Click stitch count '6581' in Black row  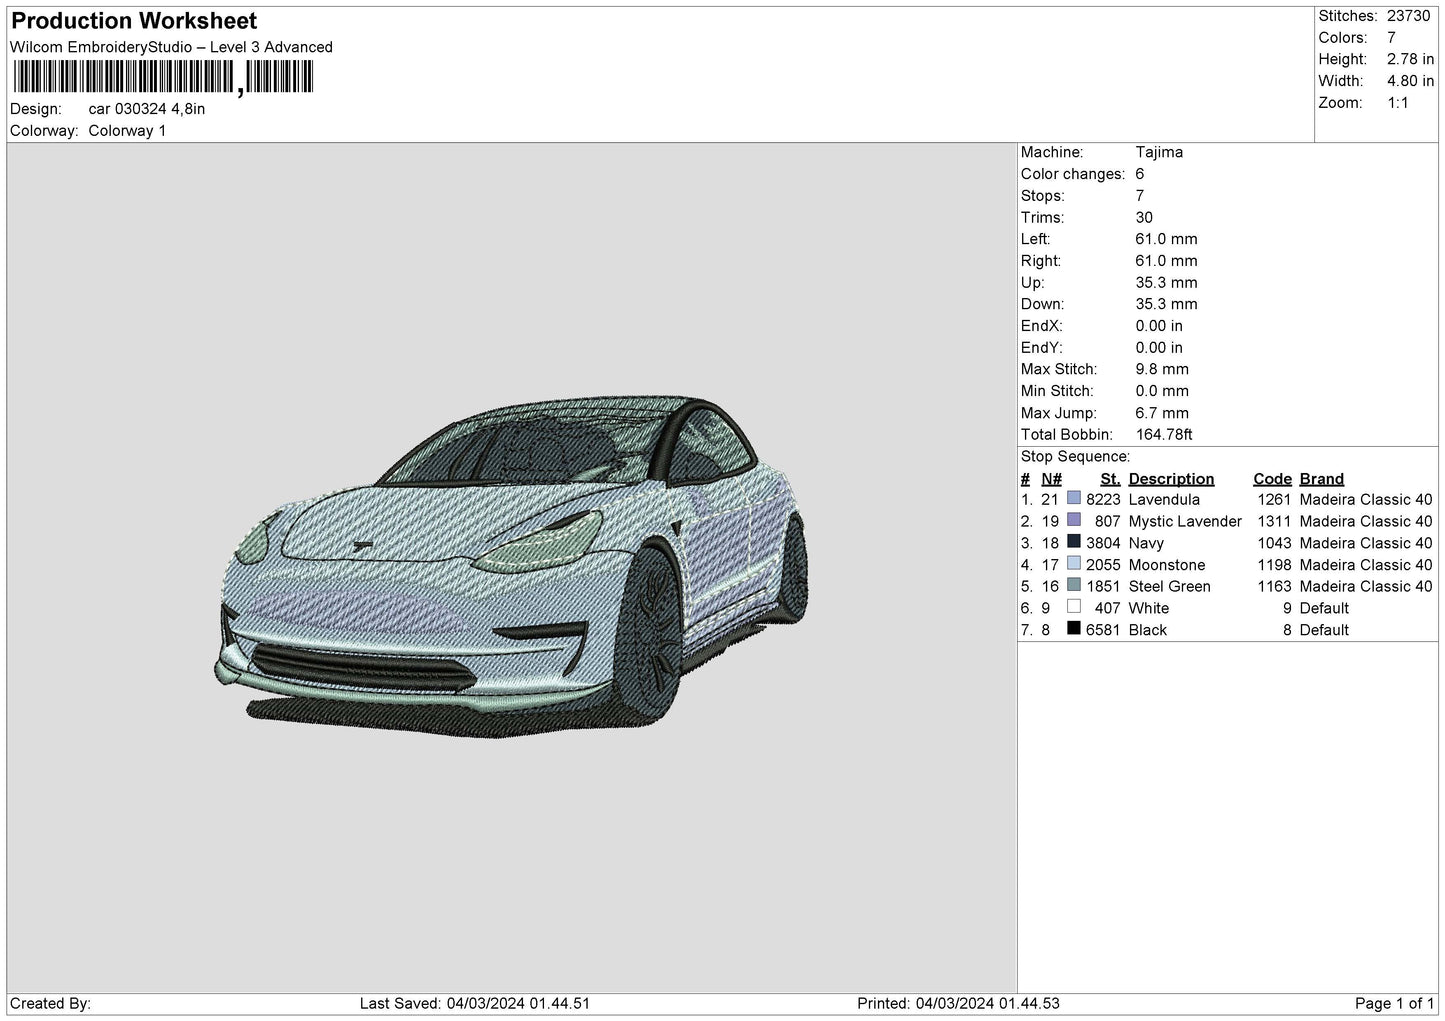pos(1103,631)
